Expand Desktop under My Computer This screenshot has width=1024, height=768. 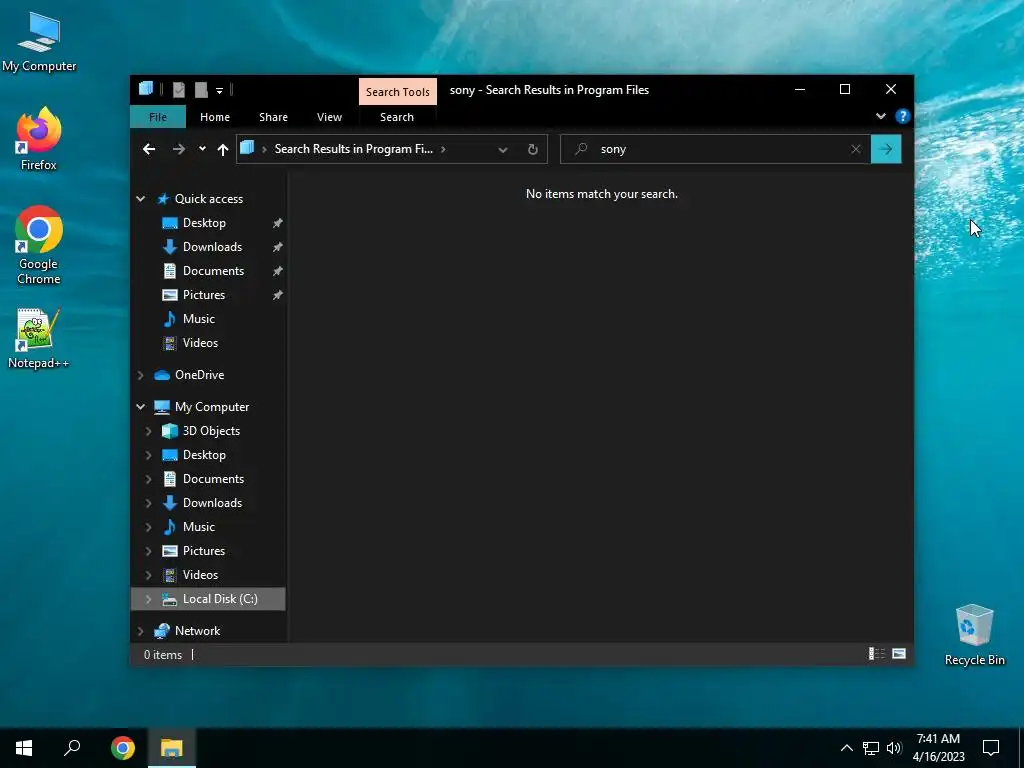[148, 455]
